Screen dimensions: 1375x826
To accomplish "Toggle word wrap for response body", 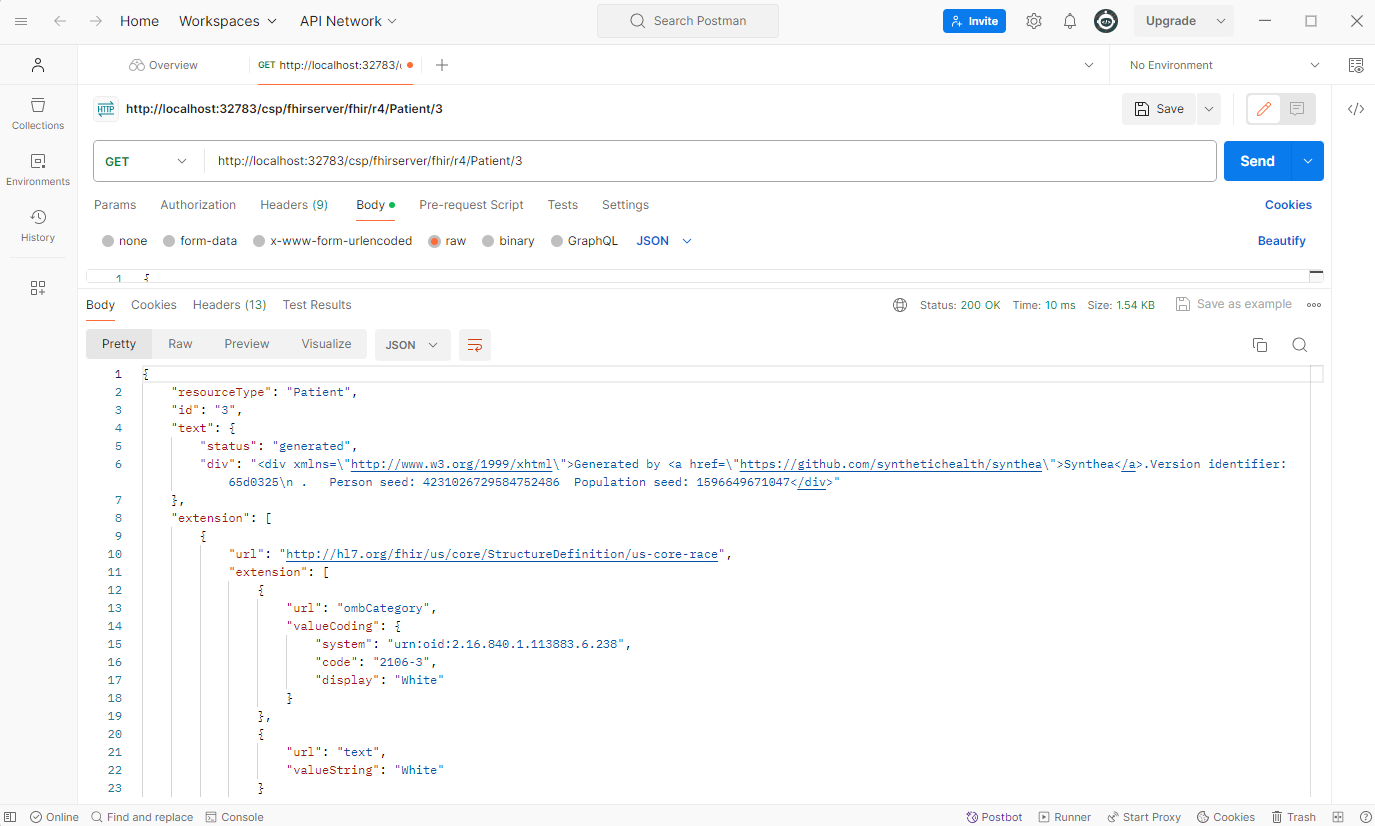I will (475, 345).
